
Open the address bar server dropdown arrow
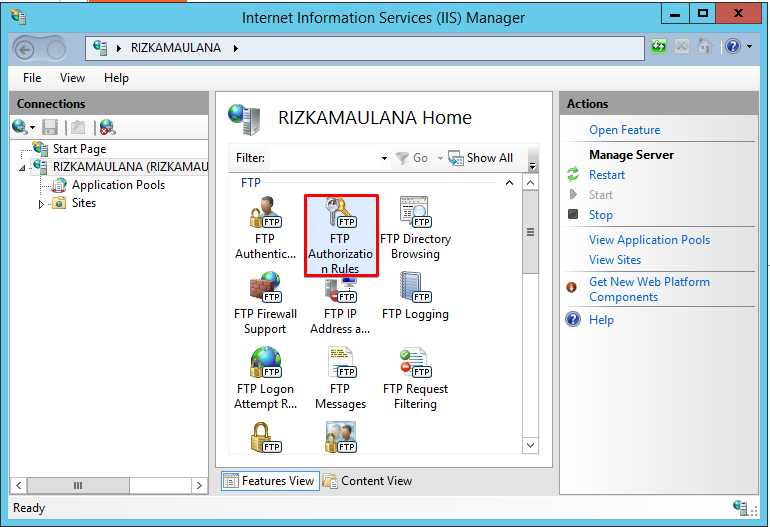tap(119, 48)
